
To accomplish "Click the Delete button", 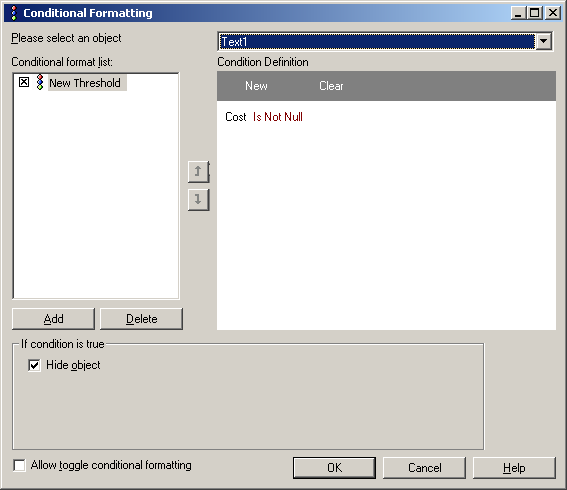I will pyautogui.click(x=141, y=319).
